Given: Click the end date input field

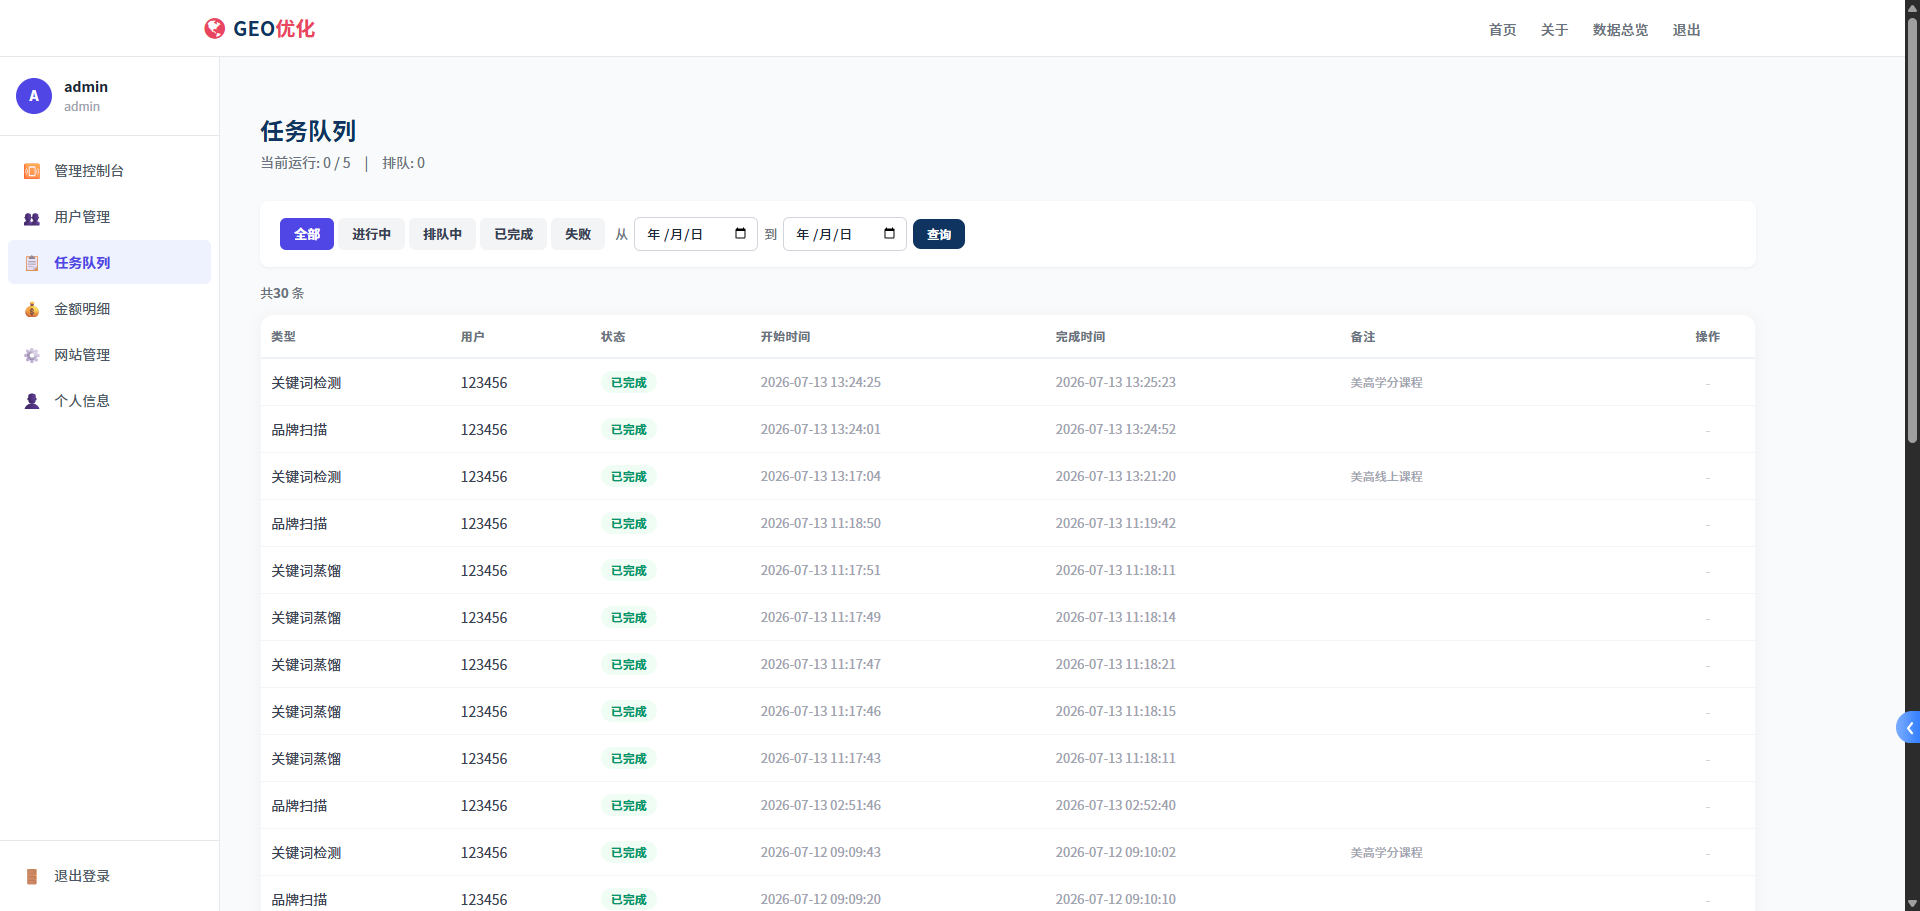Looking at the screenshot, I should tap(845, 234).
